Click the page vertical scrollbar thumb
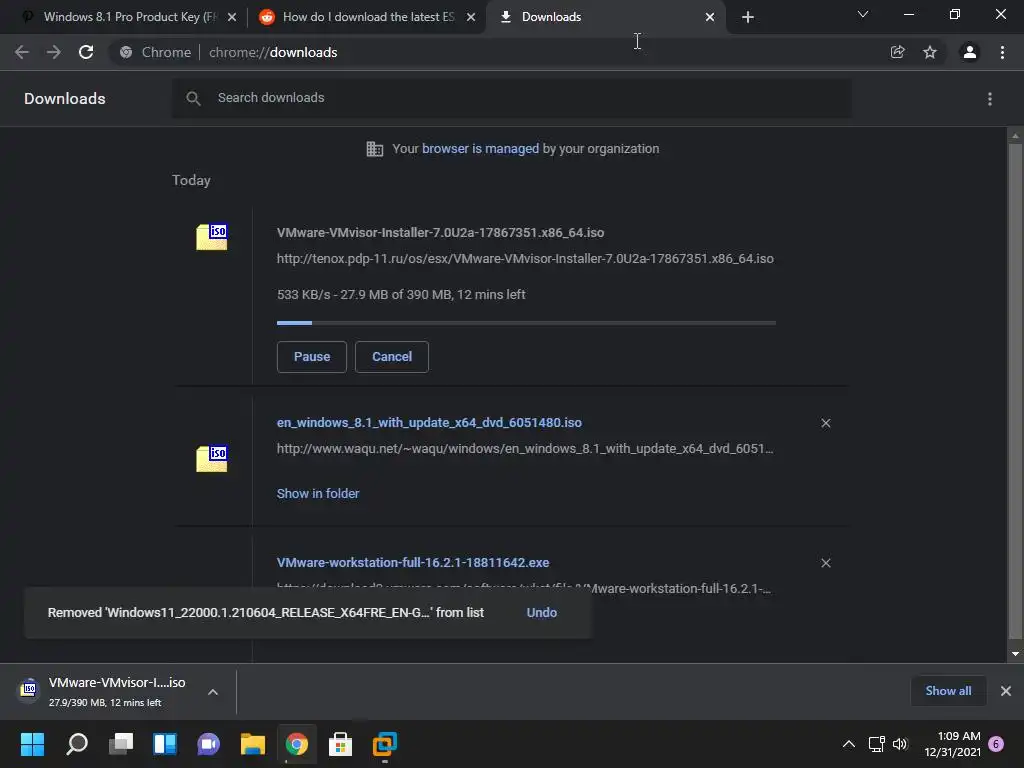This screenshot has width=1024, height=768. (1015, 392)
